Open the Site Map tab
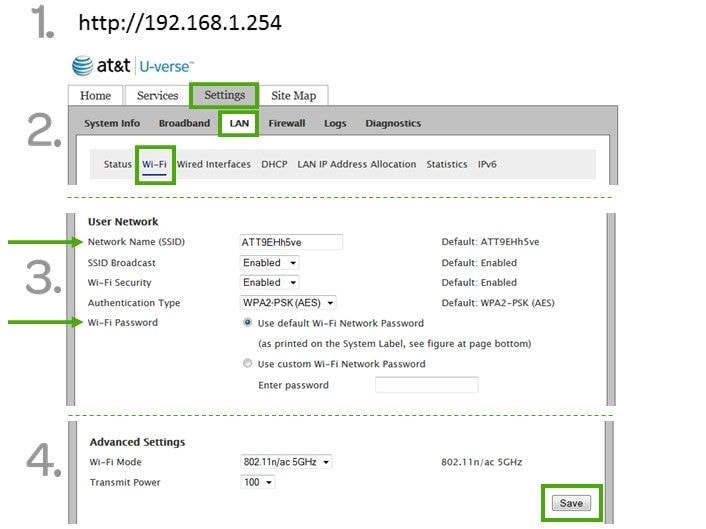The width and height of the screenshot is (706, 529). [294, 96]
